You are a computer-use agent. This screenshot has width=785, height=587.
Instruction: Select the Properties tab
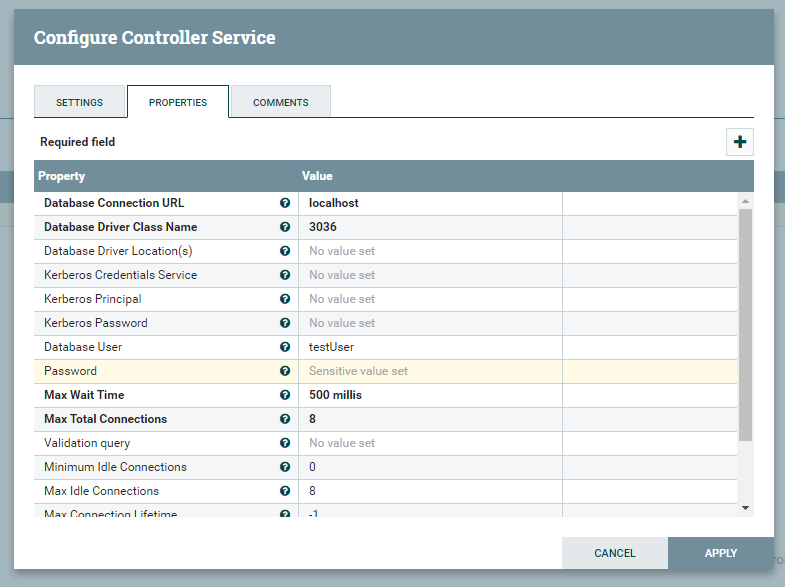[178, 102]
